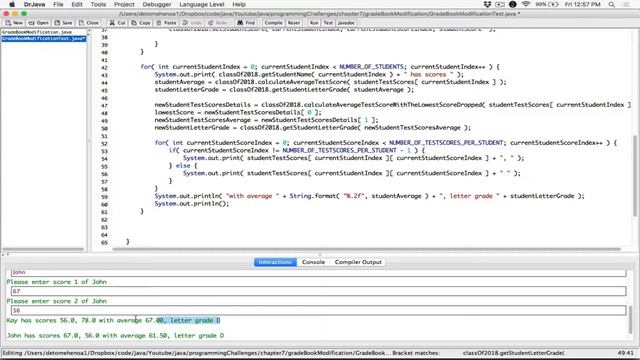Switch to the Interactions tab
640x360 pixels.
coord(275,262)
